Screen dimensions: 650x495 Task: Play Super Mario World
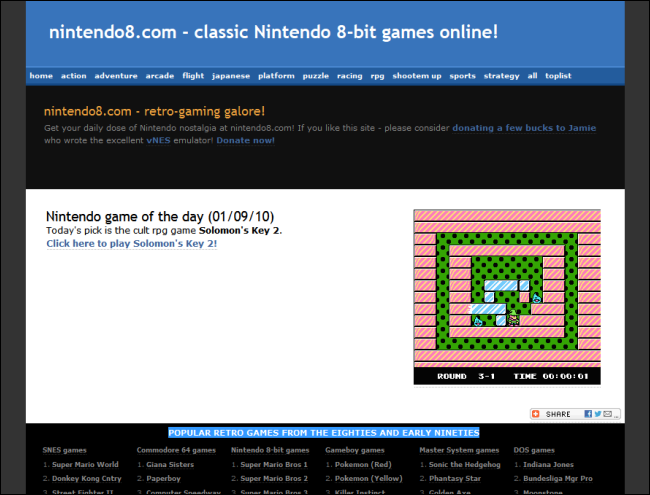point(85,465)
